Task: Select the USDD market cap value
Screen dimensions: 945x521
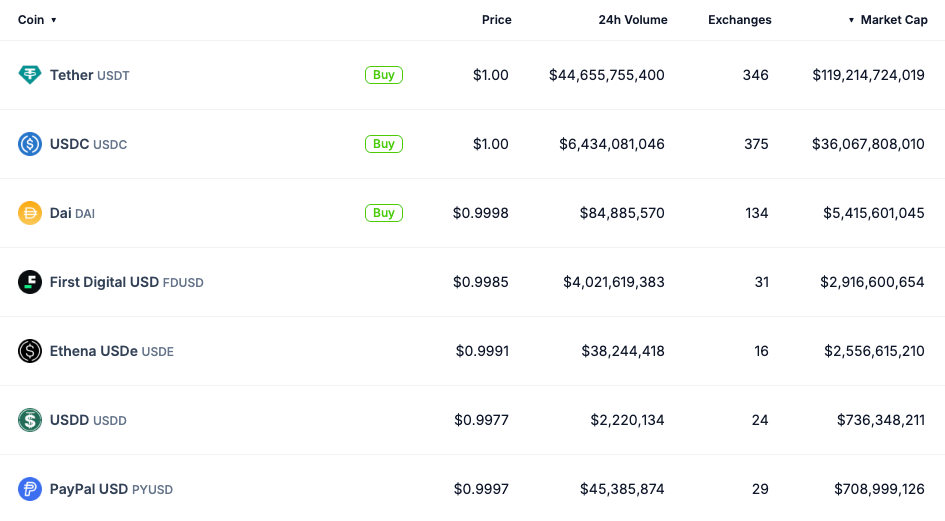Action: (x=881, y=420)
